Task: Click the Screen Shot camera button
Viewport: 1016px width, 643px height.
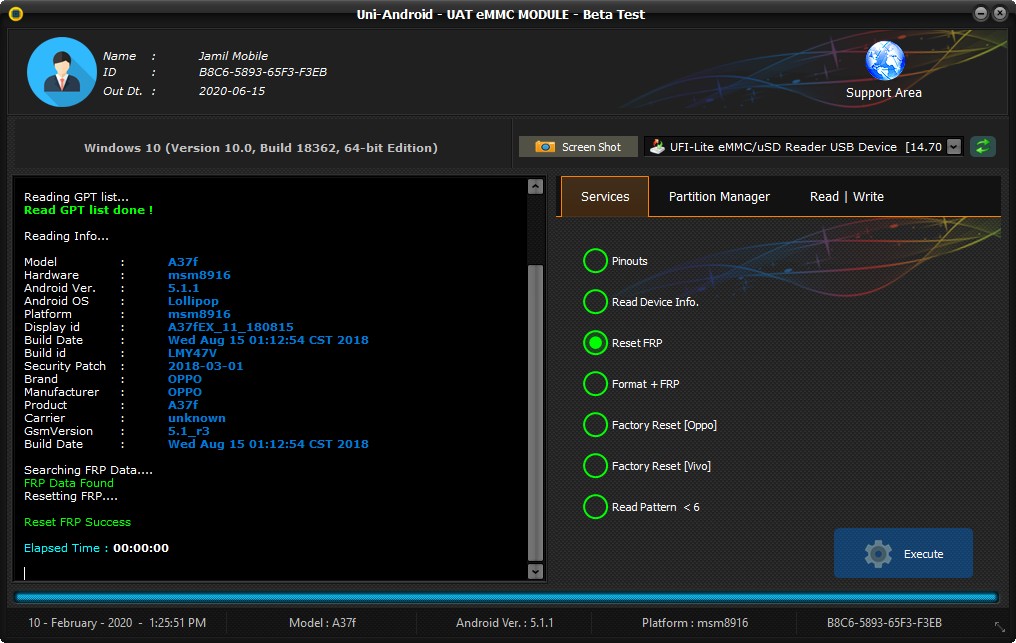Action: point(578,147)
